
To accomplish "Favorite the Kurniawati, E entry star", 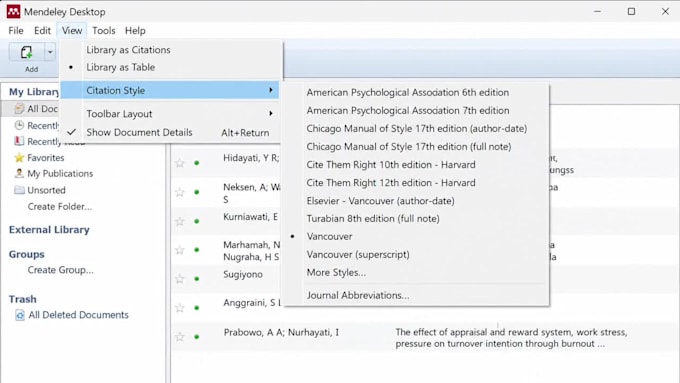I will coord(180,221).
